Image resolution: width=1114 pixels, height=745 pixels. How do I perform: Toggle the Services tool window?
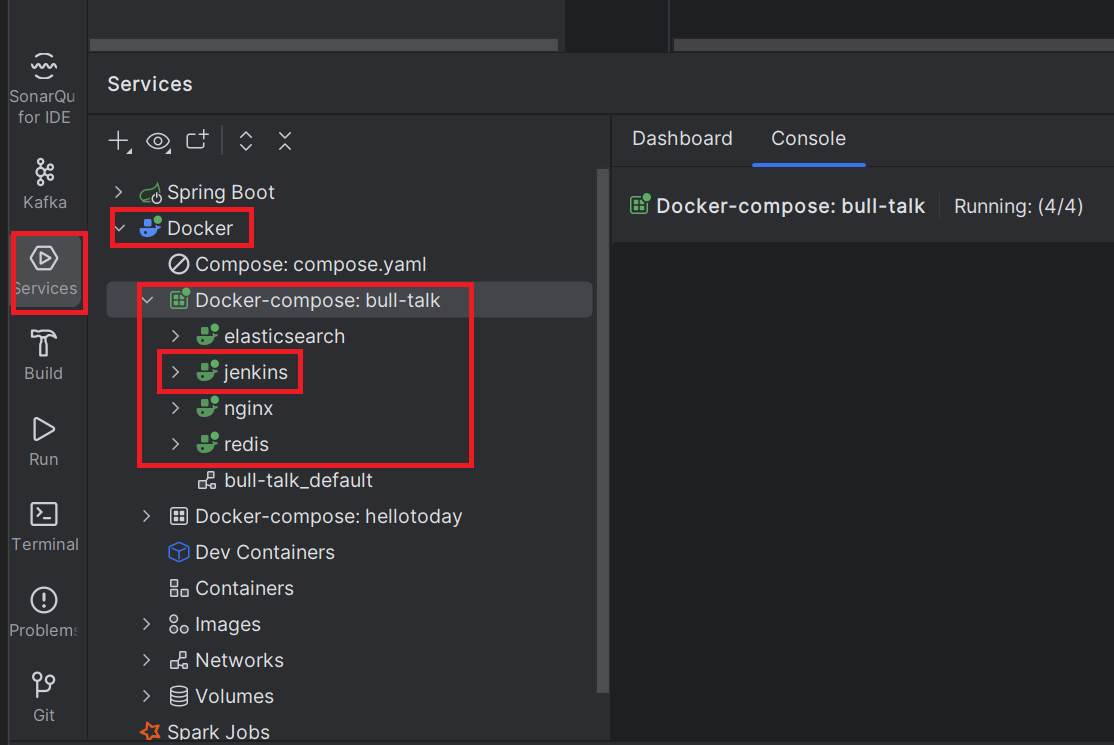click(45, 272)
